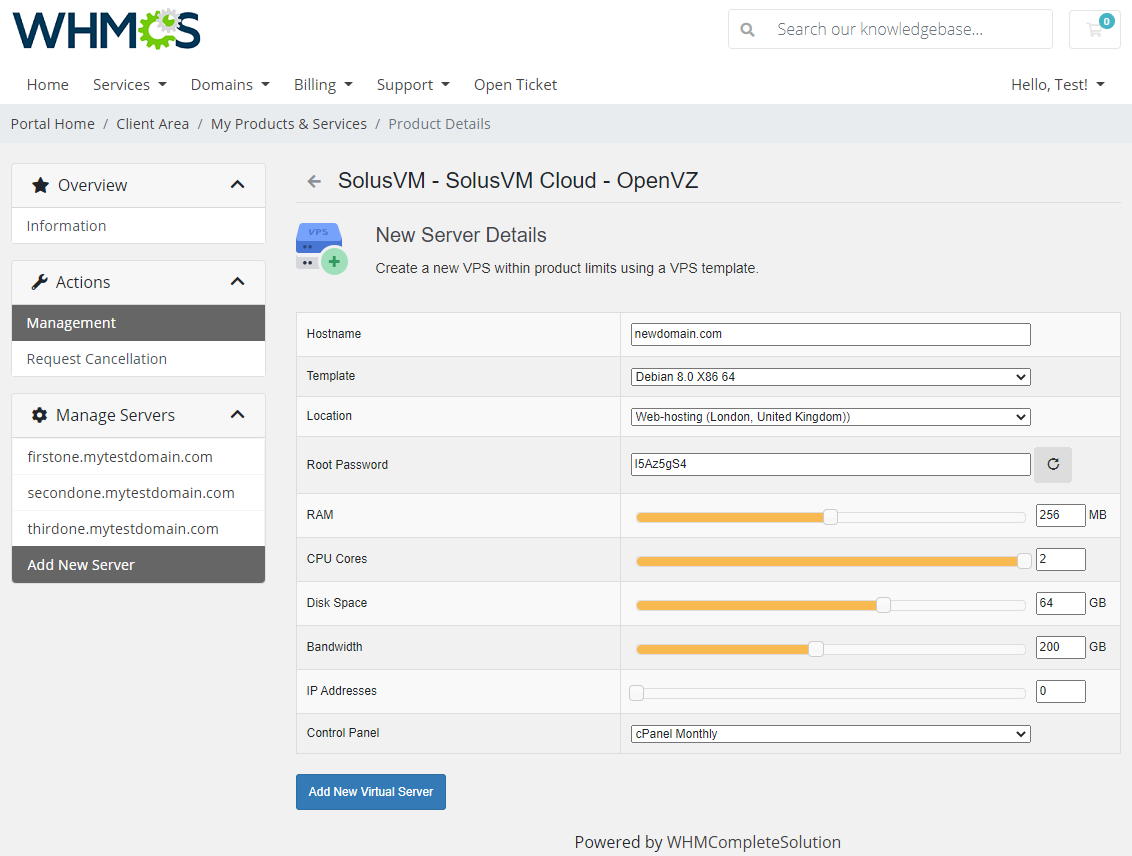Open secondone.mytestdomain.com server

[x=139, y=493]
